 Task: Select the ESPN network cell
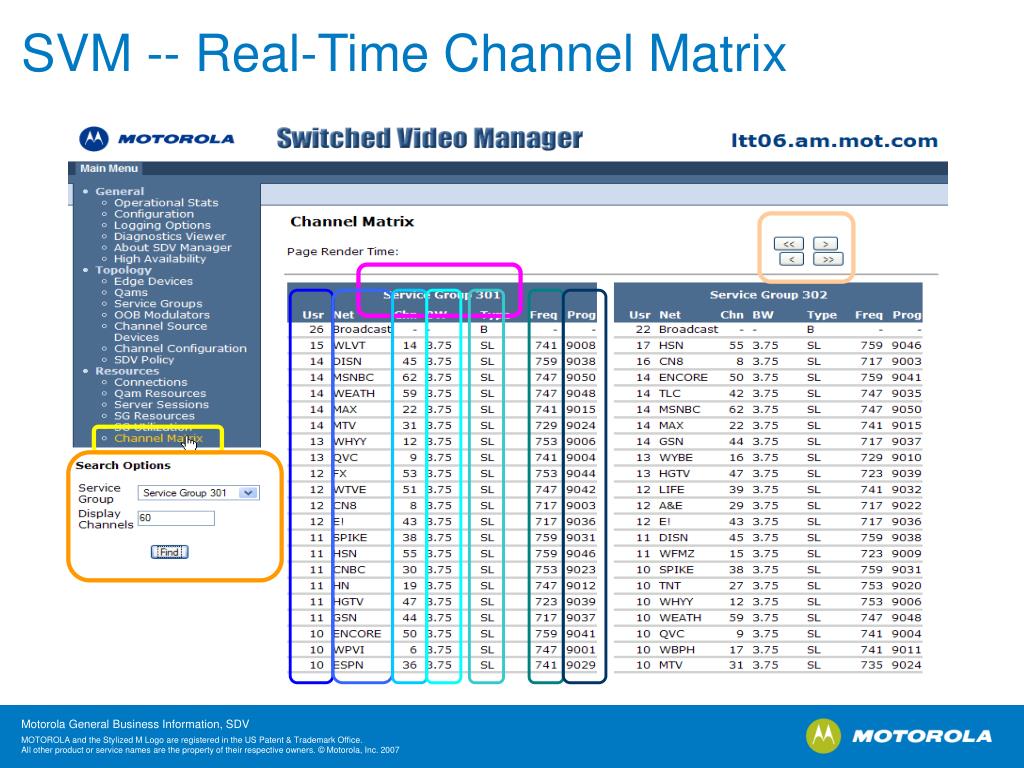[348, 665]
